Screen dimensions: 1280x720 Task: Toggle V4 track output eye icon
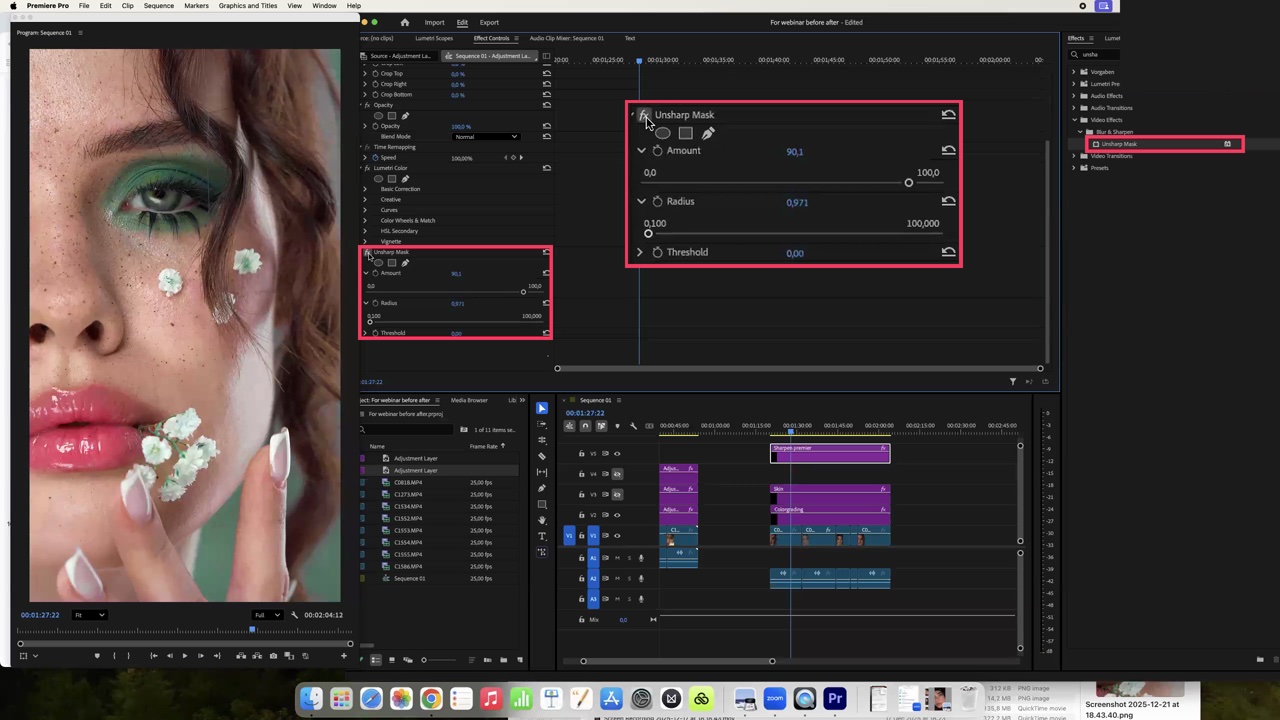617,474
